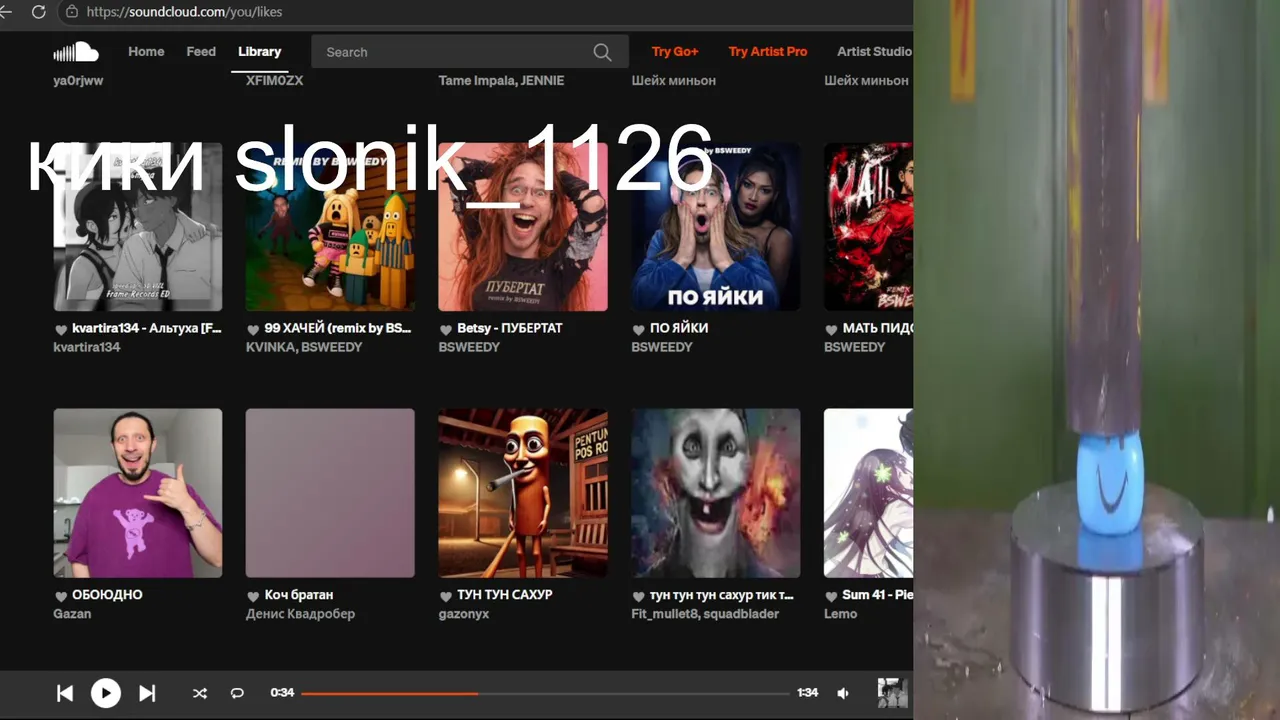Open the Artist Studio menu item
This screenshot has height=720, width=1280.
[874, 52]
